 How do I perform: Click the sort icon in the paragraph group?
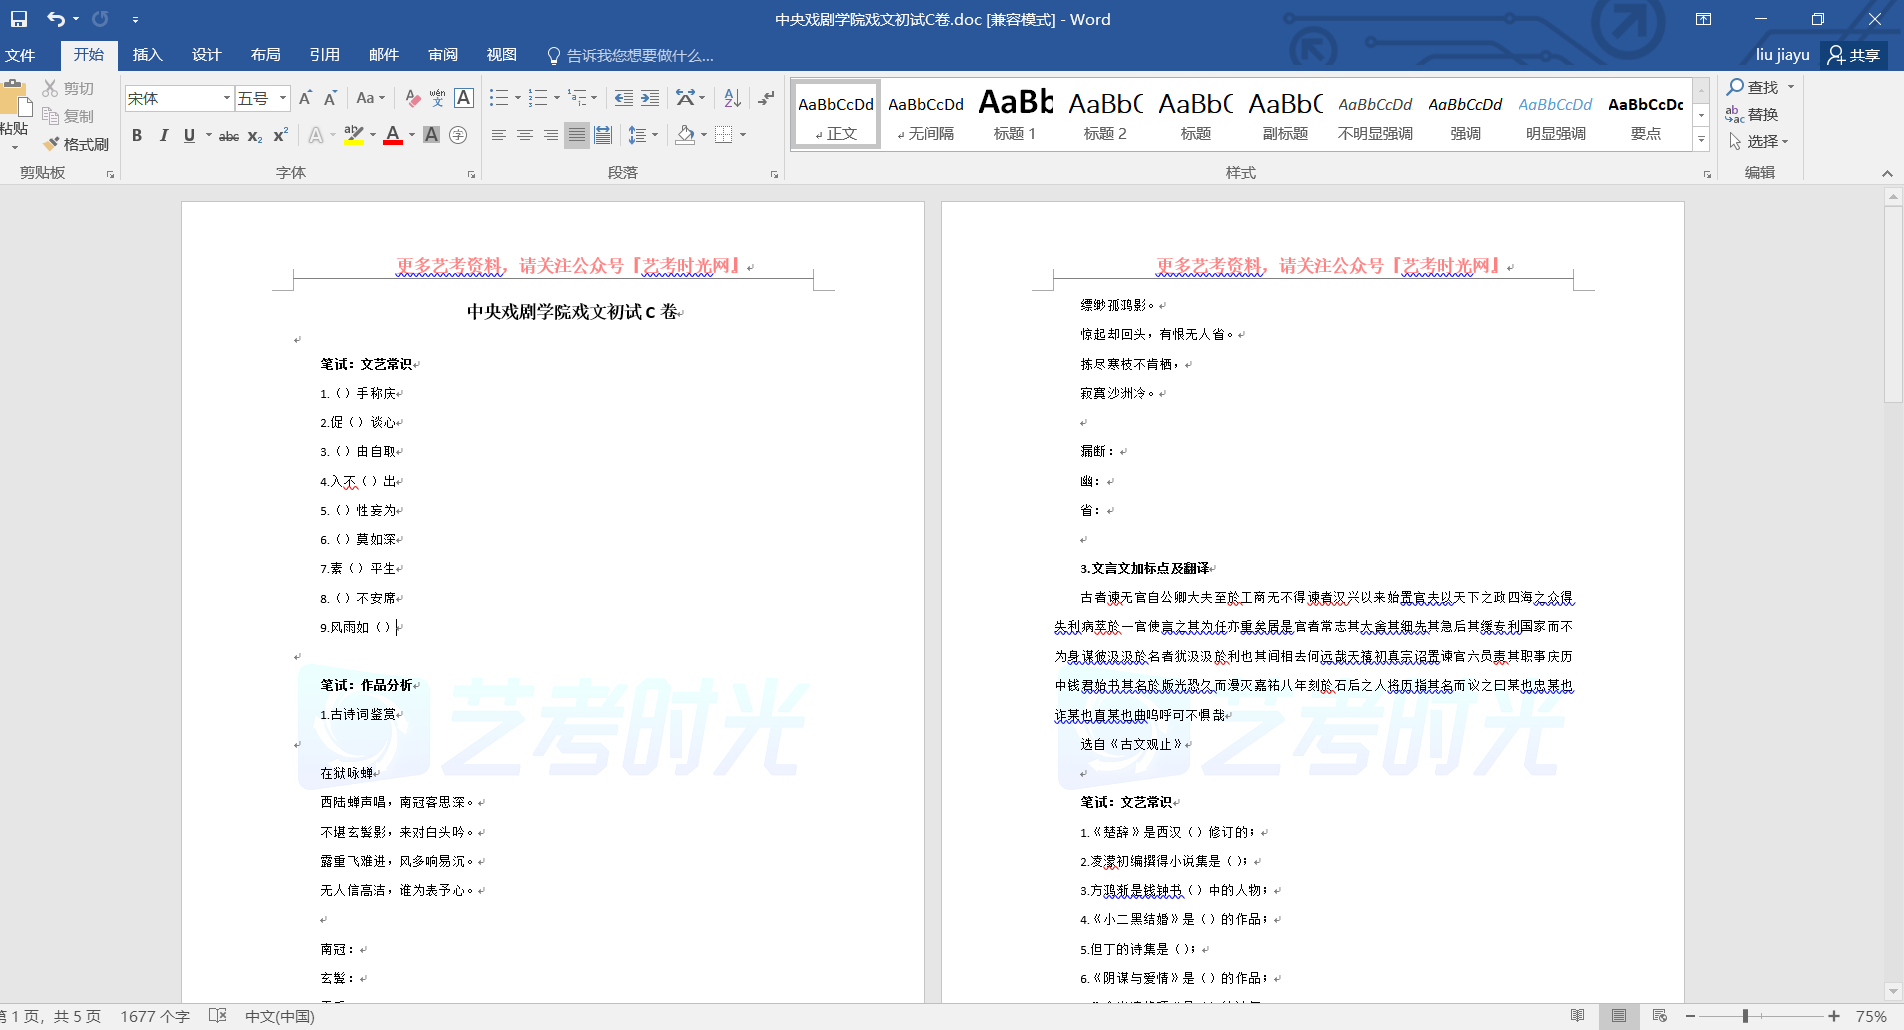(x=732, y=98)
